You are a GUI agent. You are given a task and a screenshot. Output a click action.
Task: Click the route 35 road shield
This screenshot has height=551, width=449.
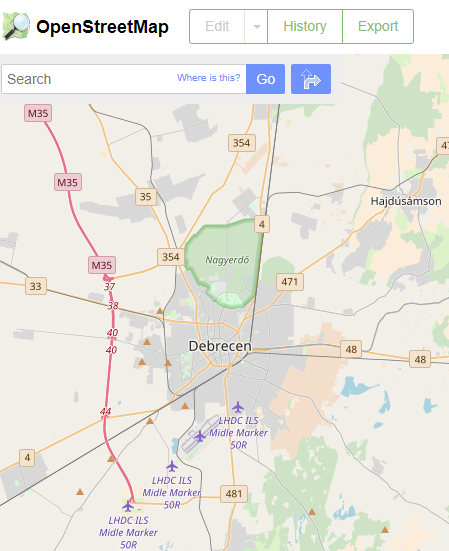[146, 197]
